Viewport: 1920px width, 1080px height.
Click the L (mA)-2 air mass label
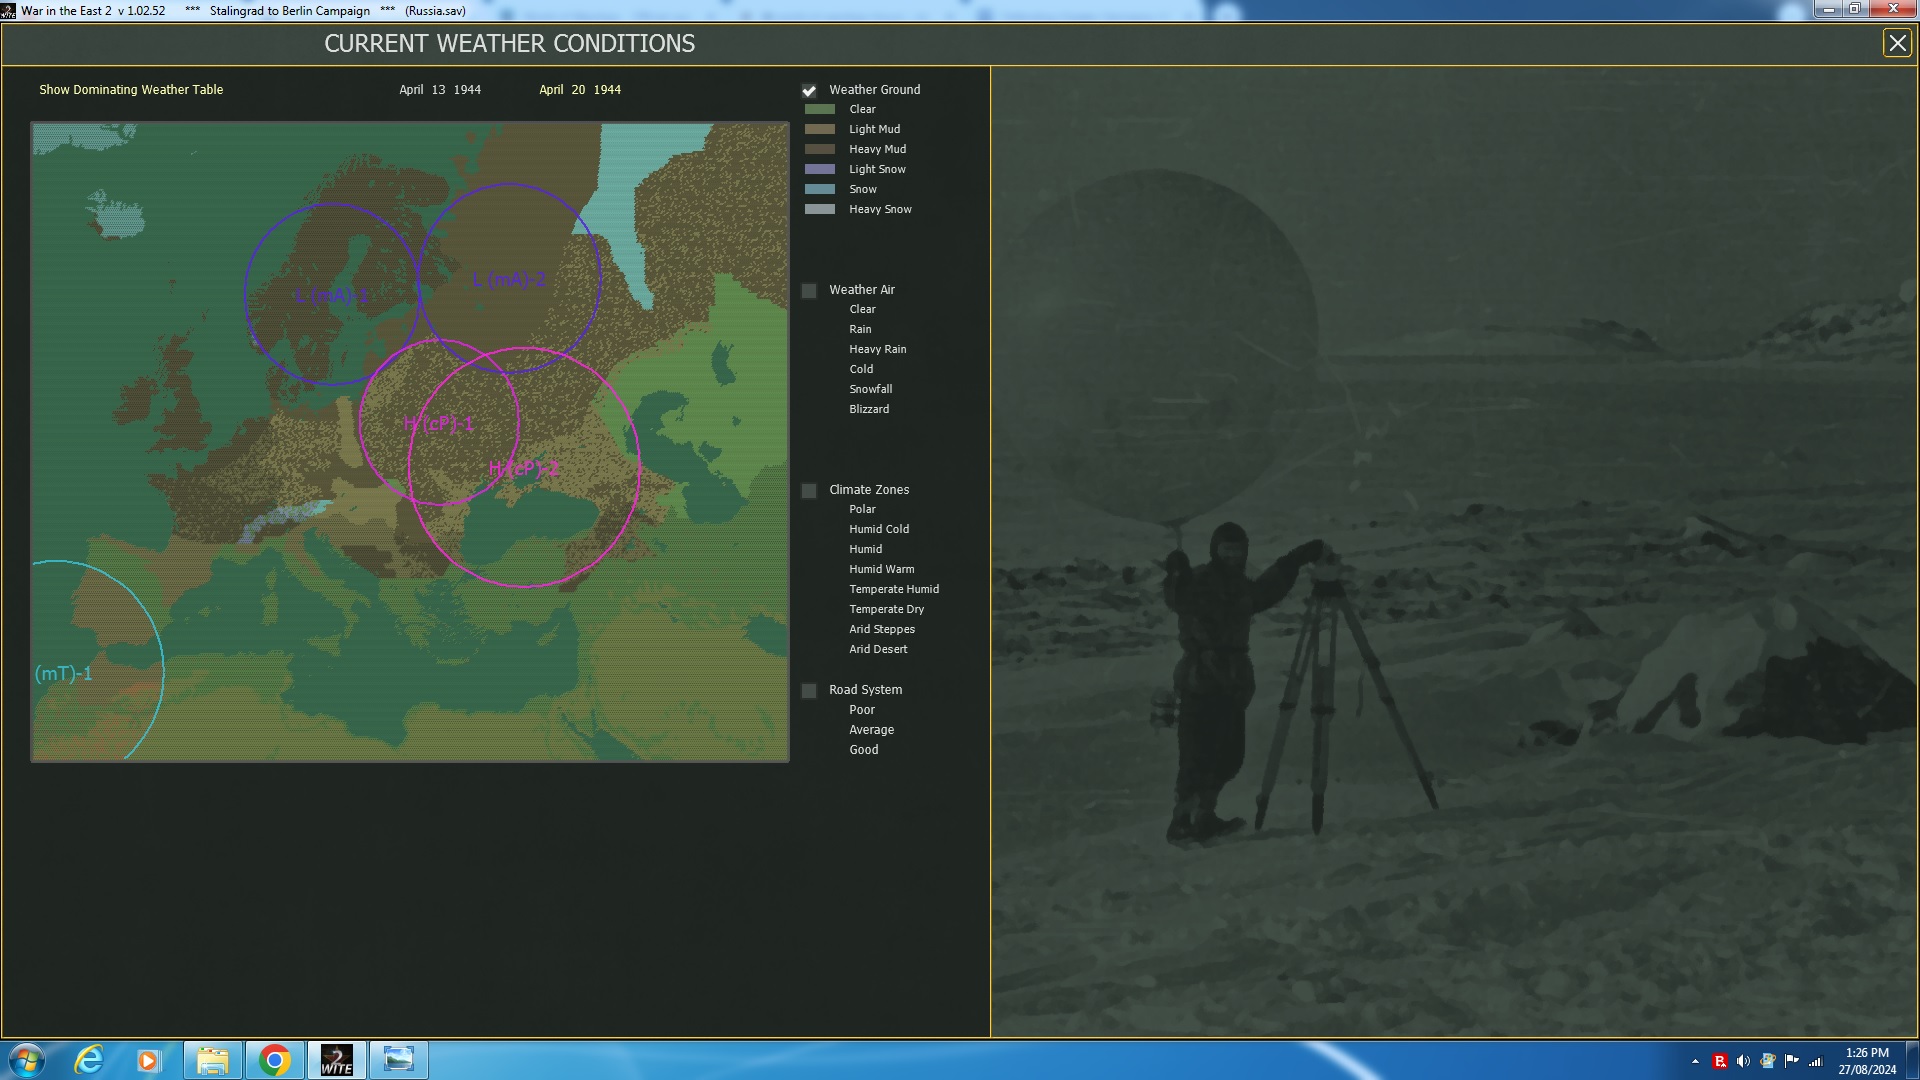[509, 280]
